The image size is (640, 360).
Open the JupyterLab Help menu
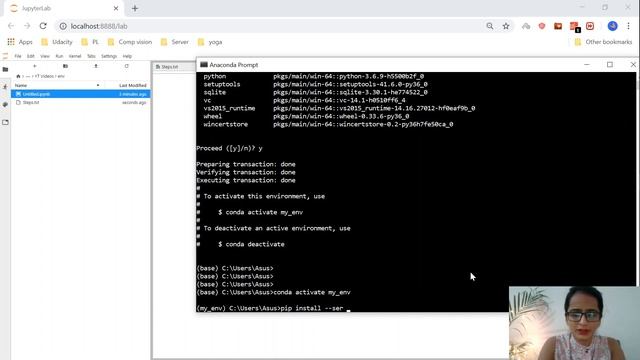pos(127,56)
